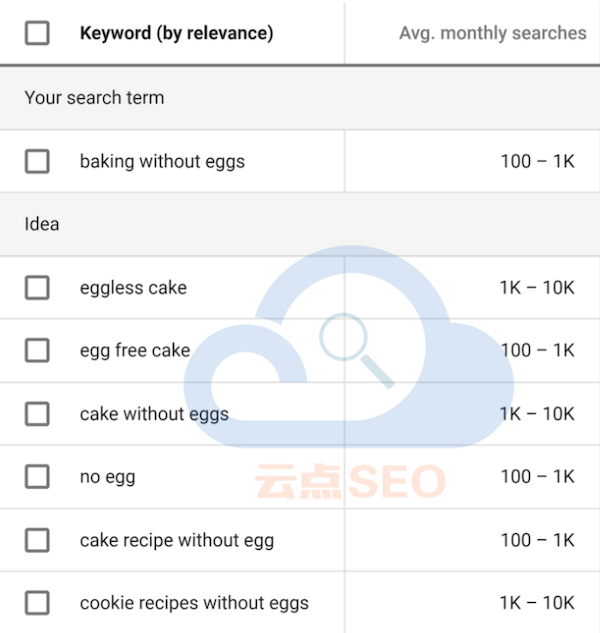This screenshot has height=633, width=600.
Task: Check cookie recipes without eggs box
Action: click(37, 603)
